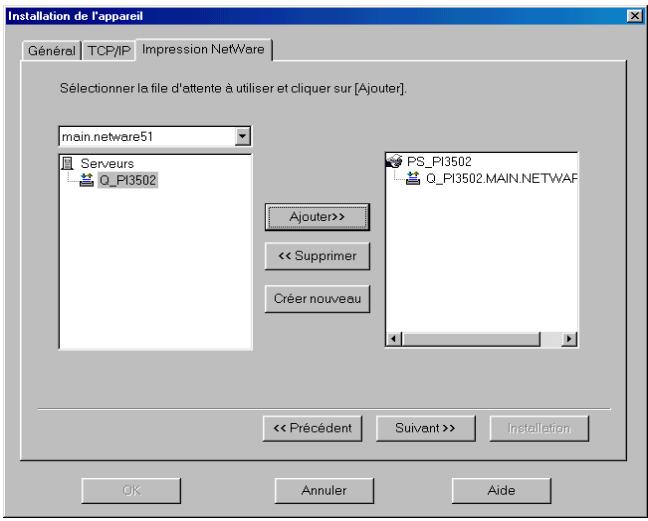
Task: Select the Serveurs tree node
Action: [107, 163]
